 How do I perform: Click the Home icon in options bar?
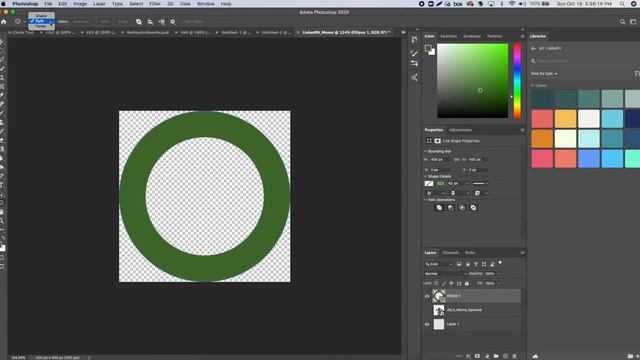4,22
